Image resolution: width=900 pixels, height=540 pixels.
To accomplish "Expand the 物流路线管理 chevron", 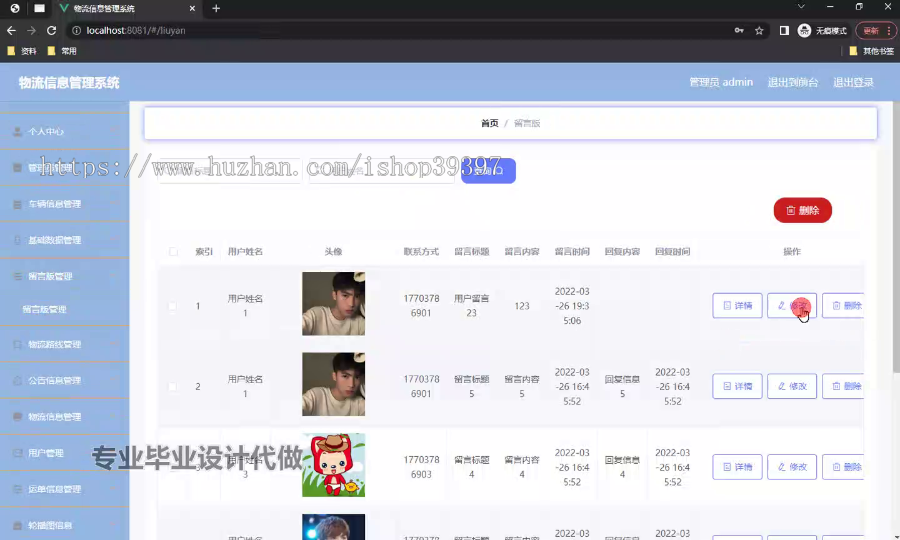I will 113,344.
